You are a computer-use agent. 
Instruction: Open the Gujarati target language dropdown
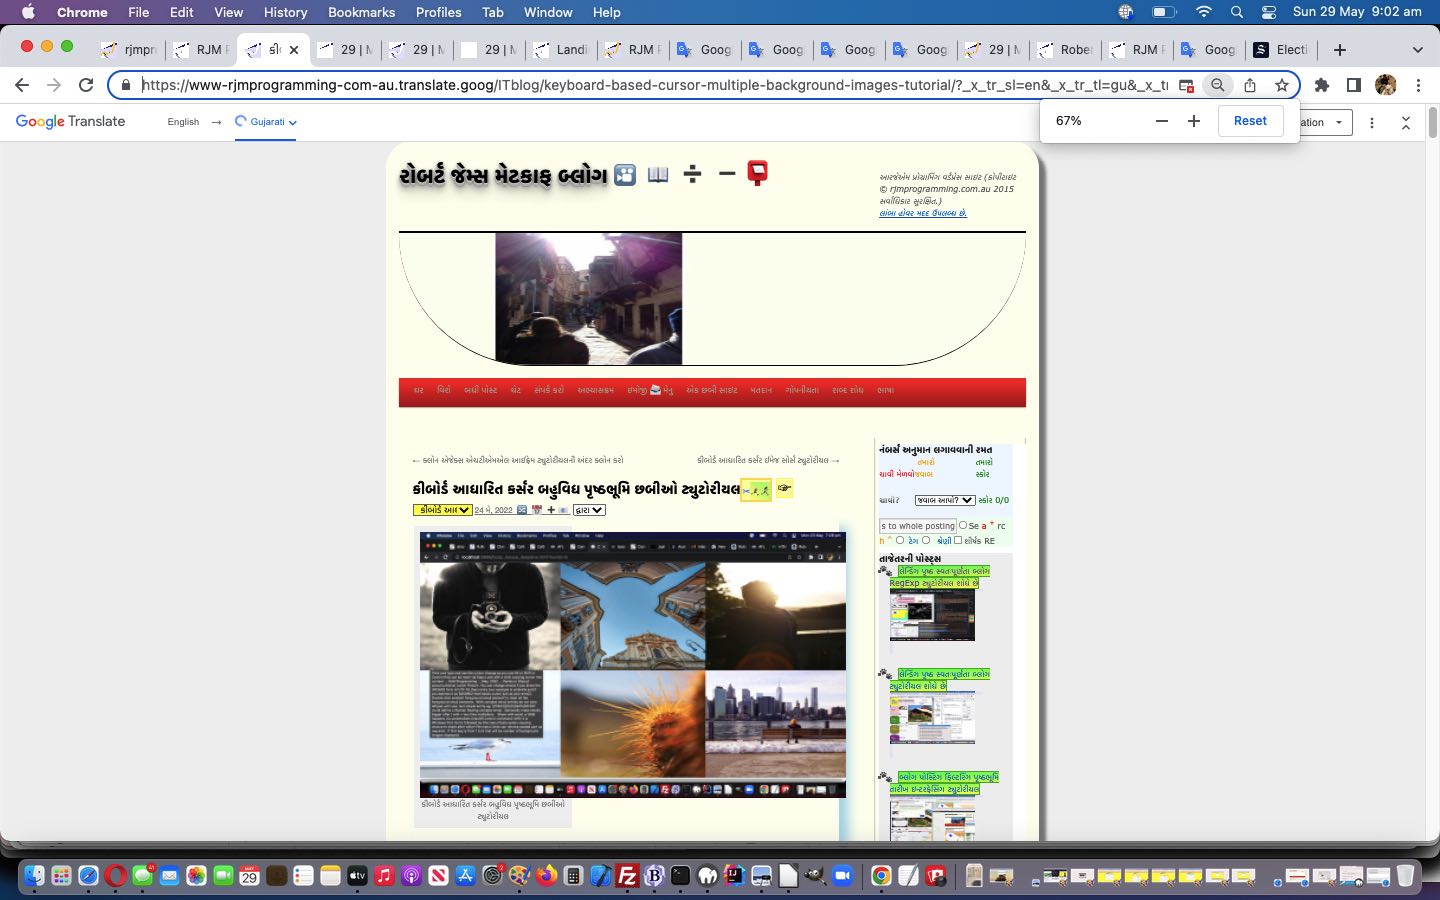point(266,122)
